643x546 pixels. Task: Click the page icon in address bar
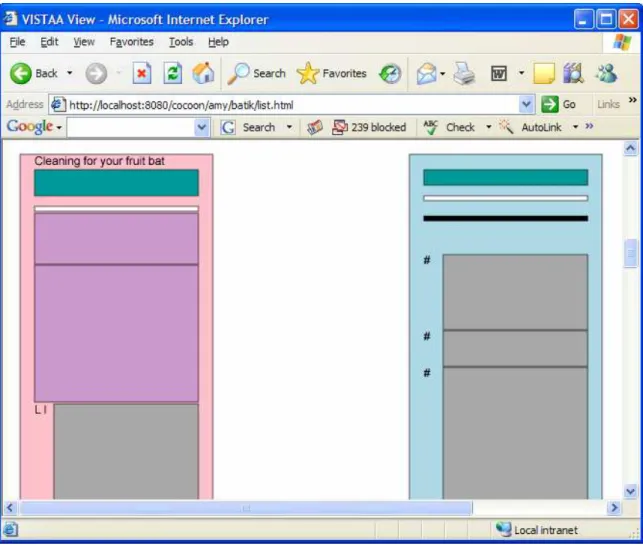[58, 105]
